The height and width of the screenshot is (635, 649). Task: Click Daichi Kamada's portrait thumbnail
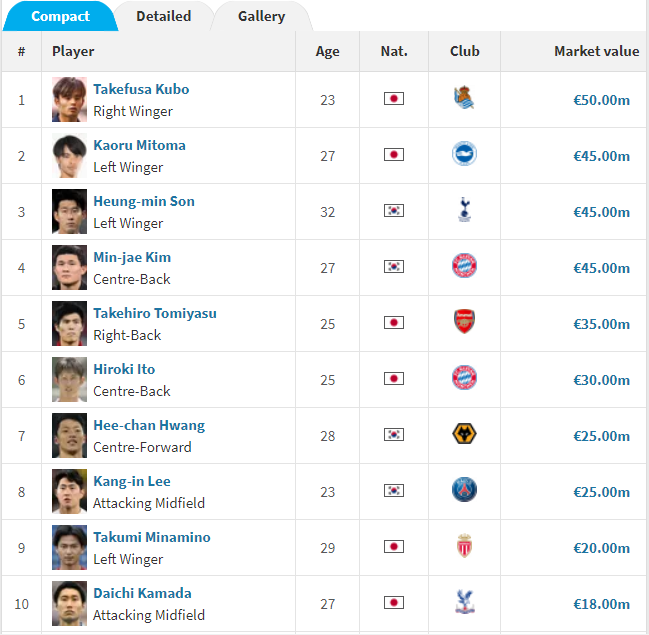point(69,604)
